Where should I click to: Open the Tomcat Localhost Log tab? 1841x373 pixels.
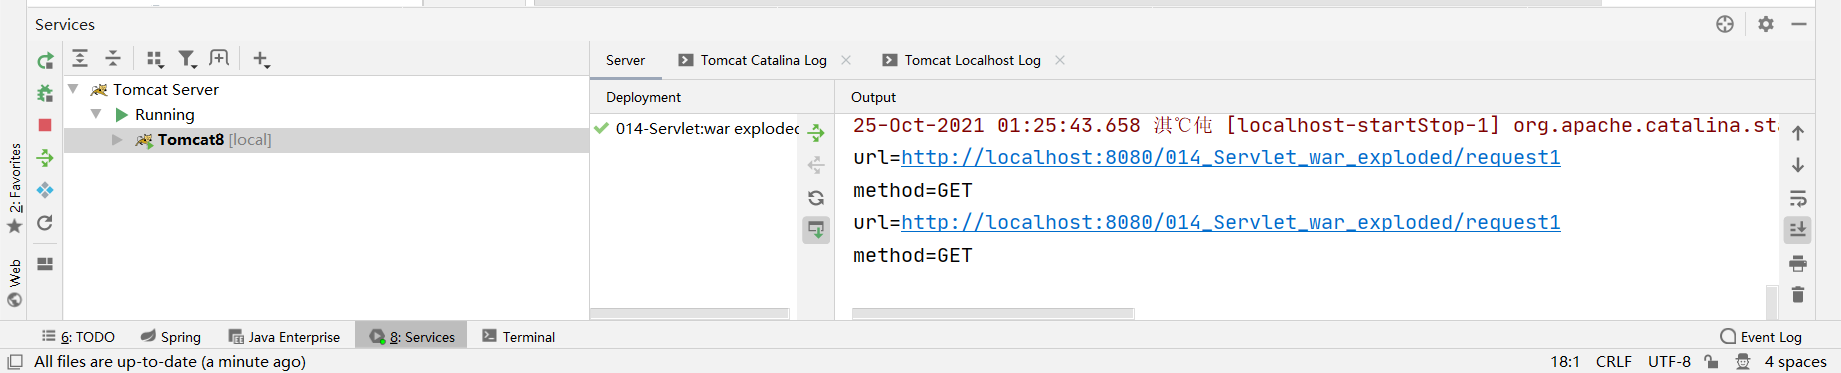tap(973, 60)
